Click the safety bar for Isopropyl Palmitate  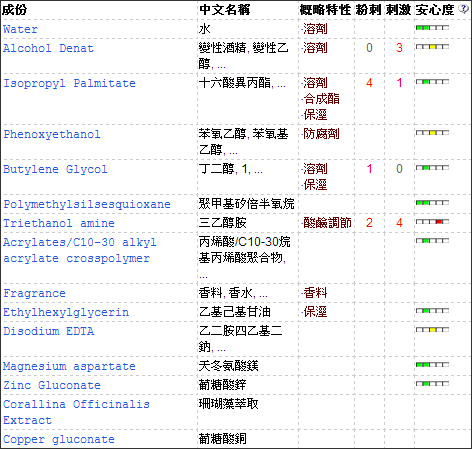432,82
